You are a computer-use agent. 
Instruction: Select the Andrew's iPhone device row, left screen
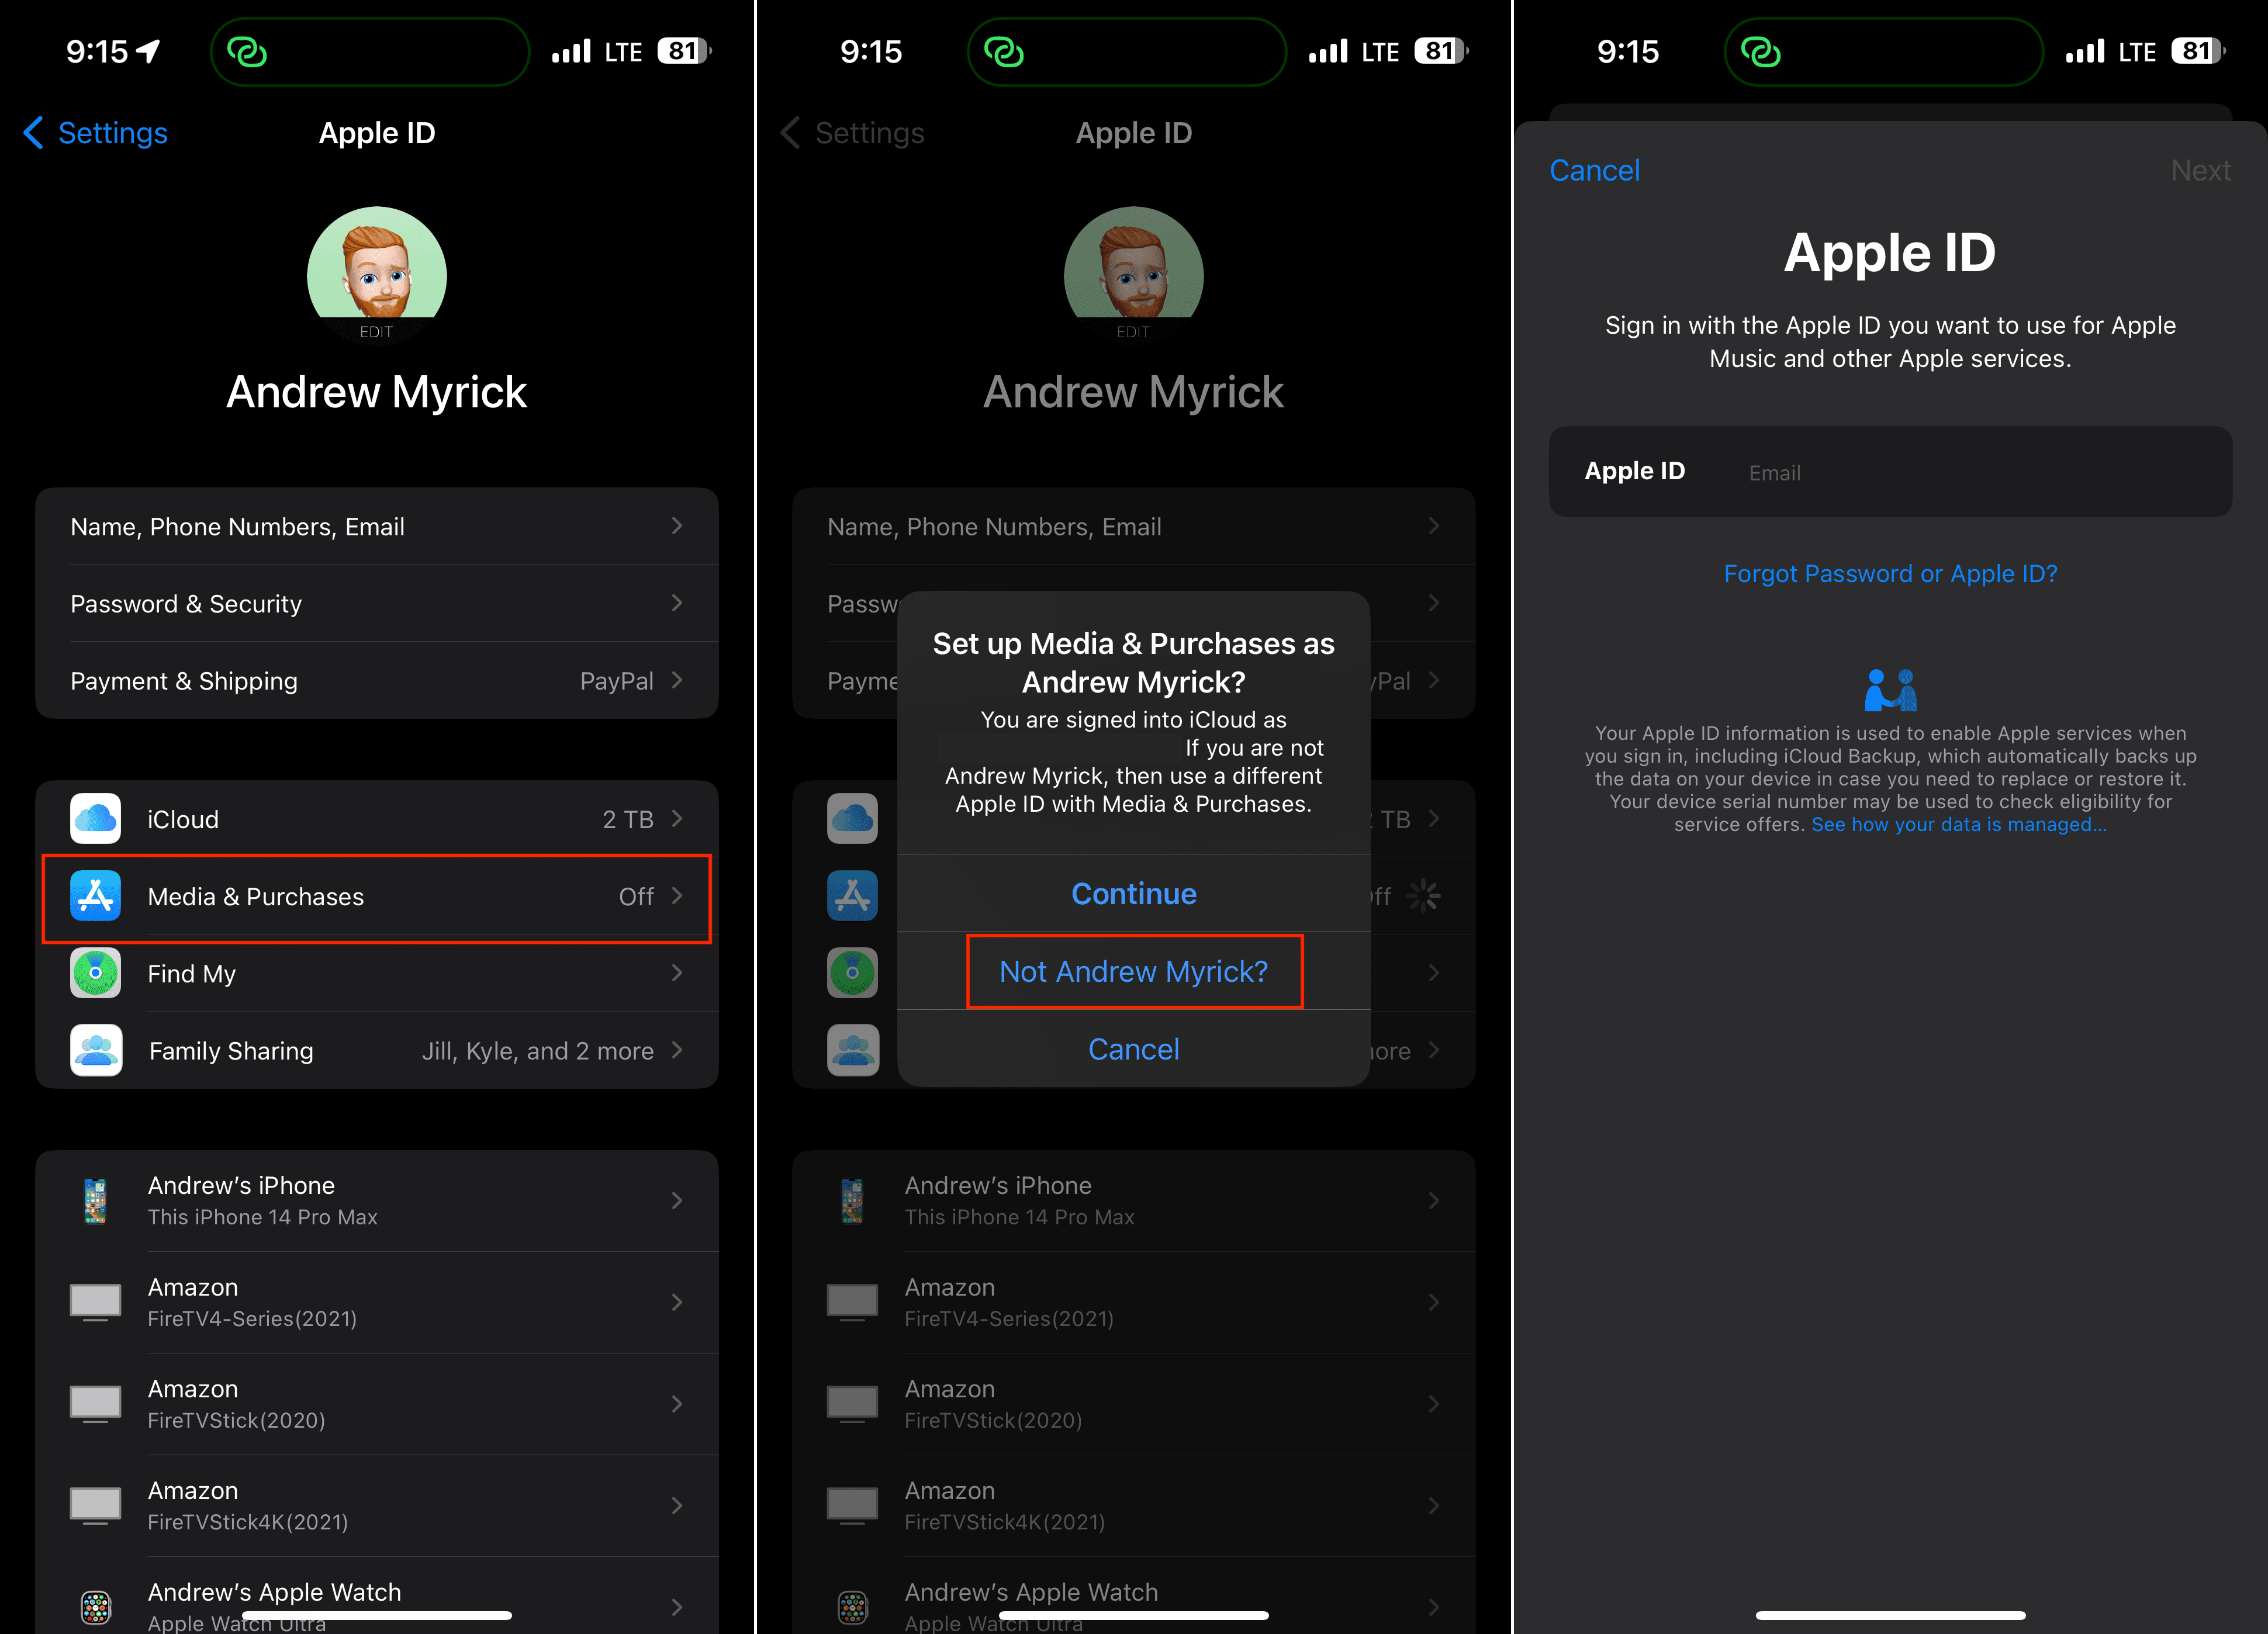pos(377,1200)
